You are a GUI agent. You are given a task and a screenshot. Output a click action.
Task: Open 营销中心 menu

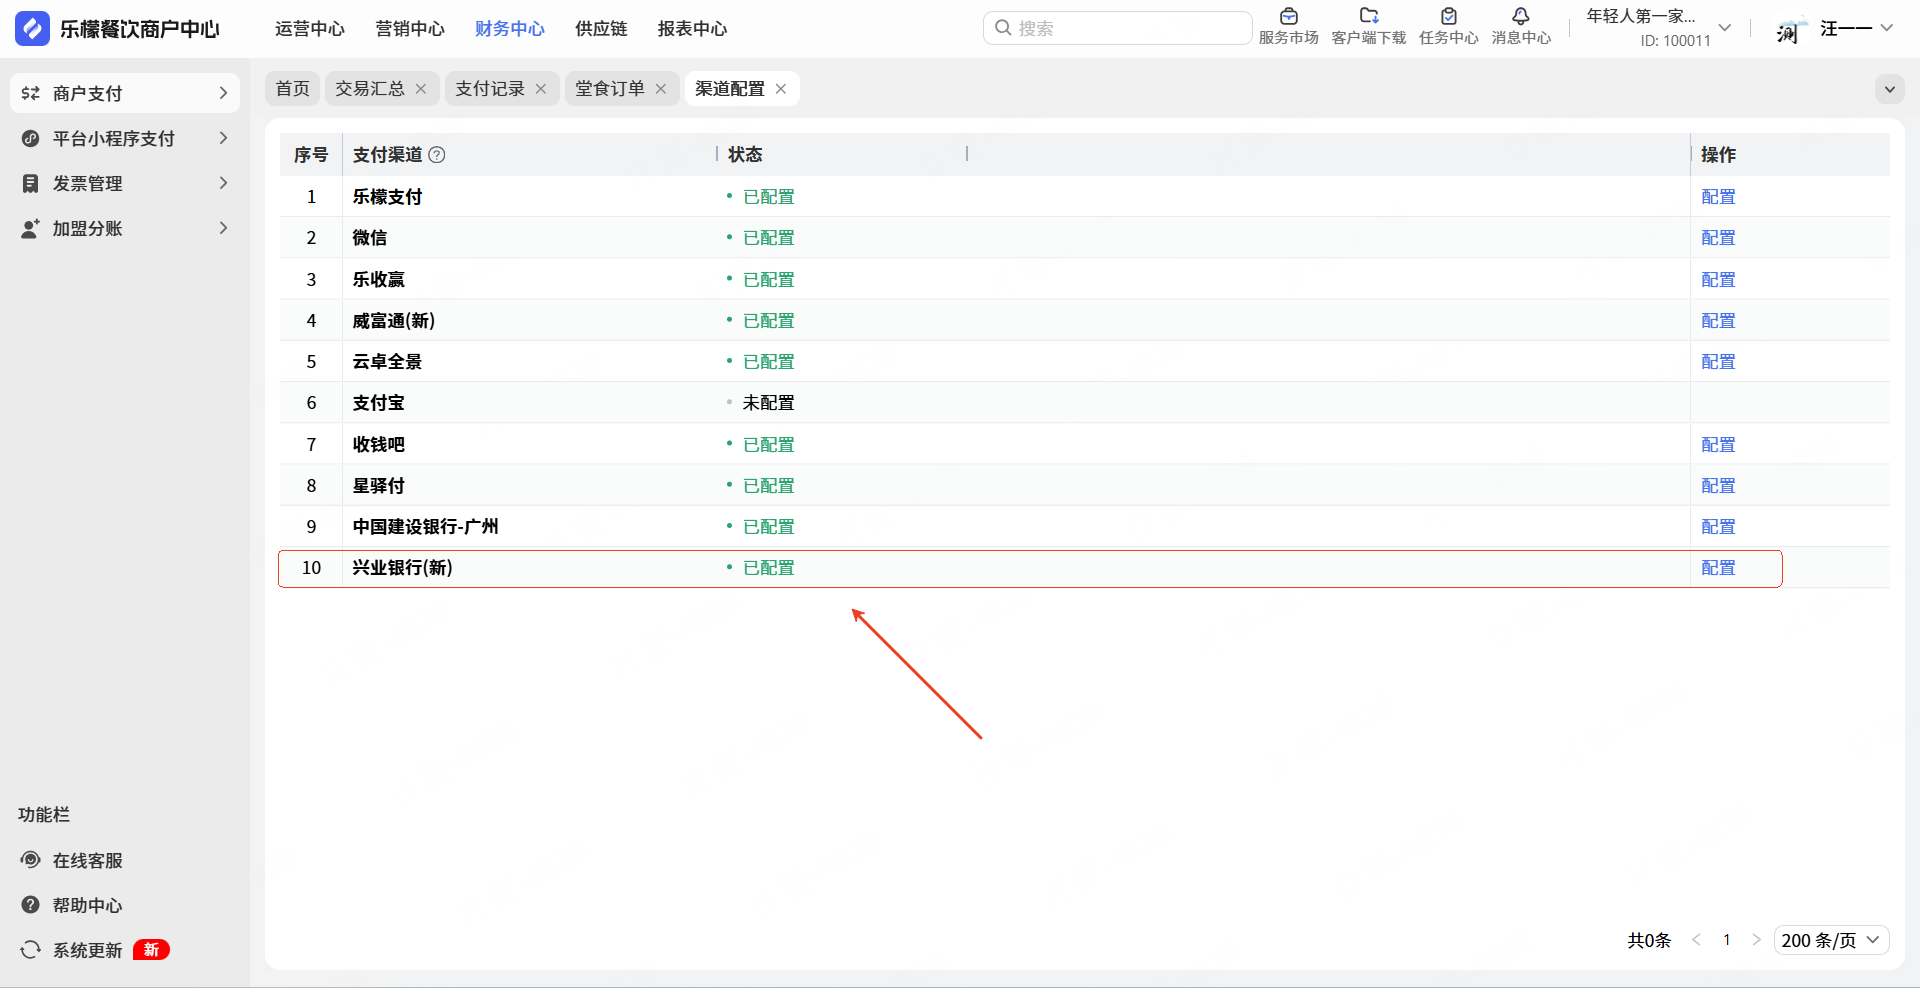410,29
